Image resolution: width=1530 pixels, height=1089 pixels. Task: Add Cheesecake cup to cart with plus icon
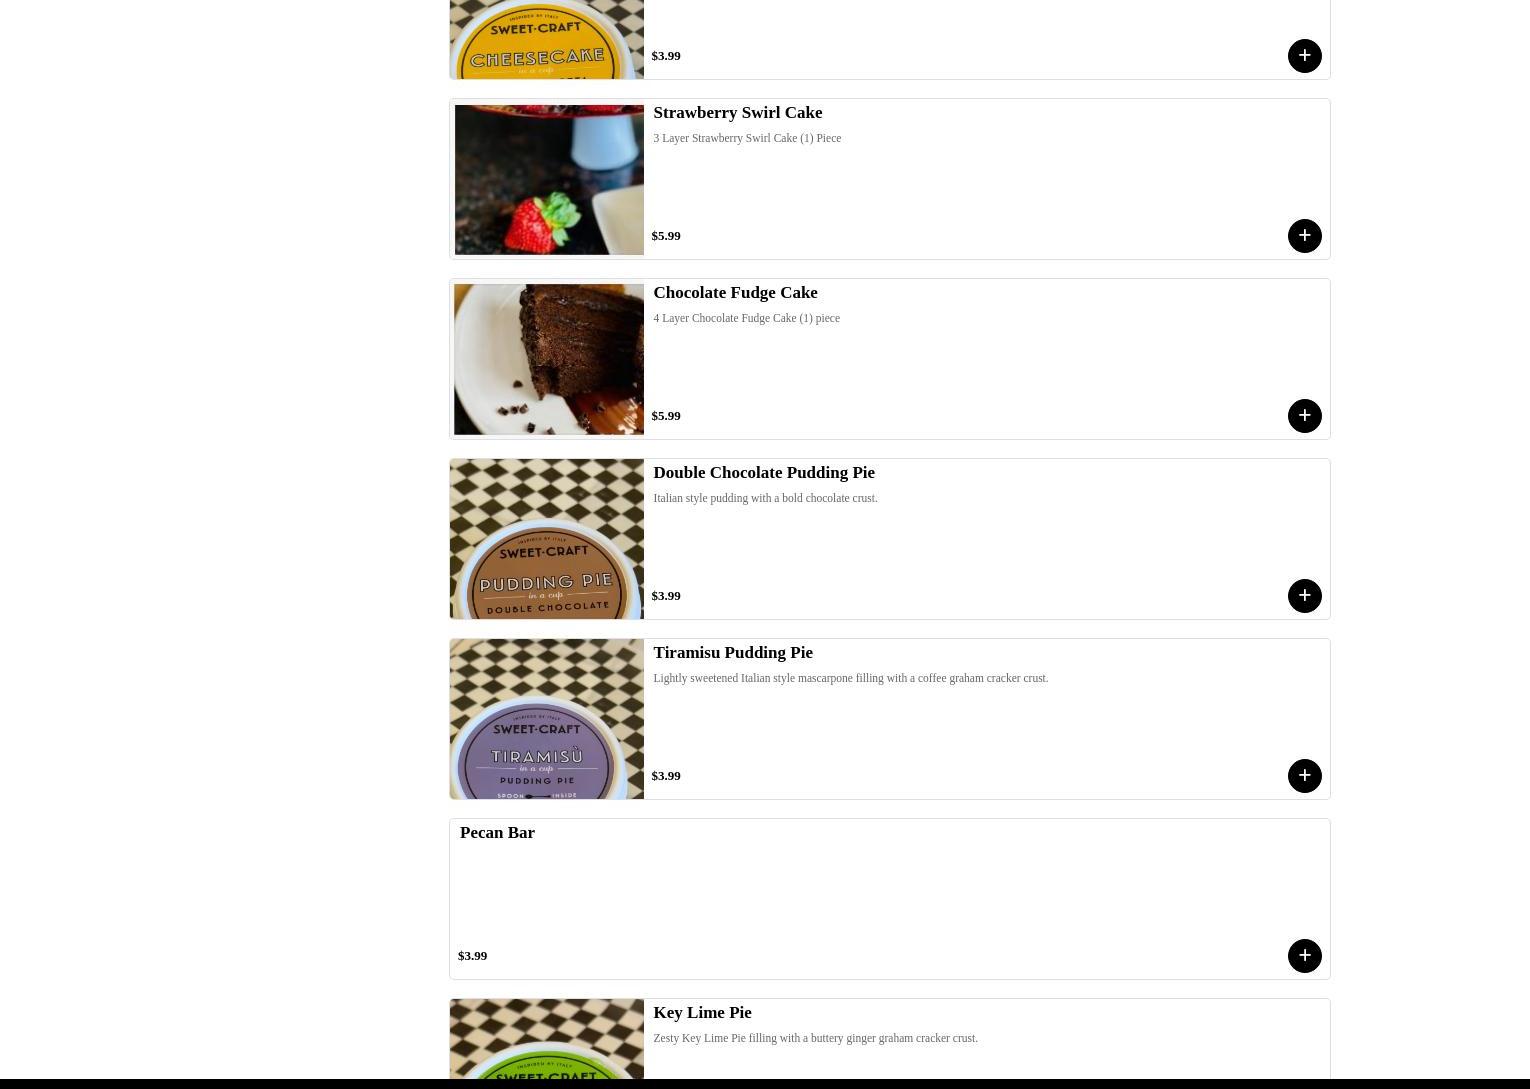pos(1304,56)
